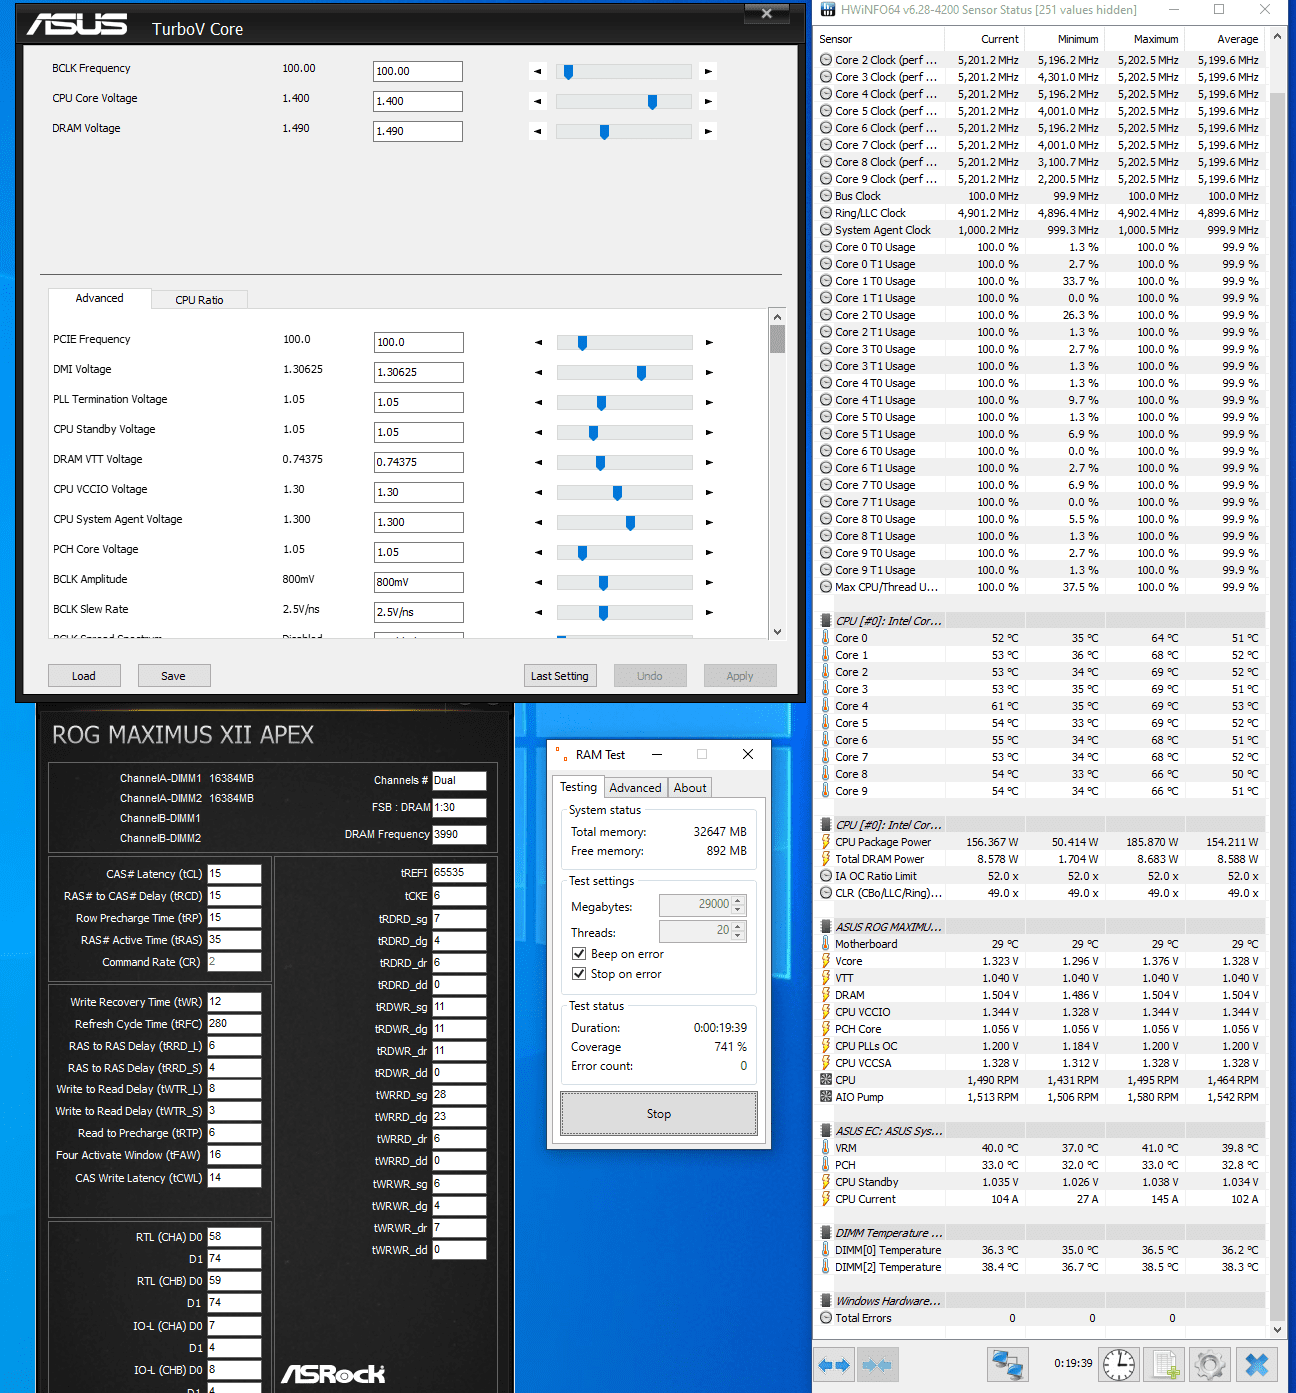Click the Refresh Cycle Time (tRFC) field 280

(x=234, y=1024)
